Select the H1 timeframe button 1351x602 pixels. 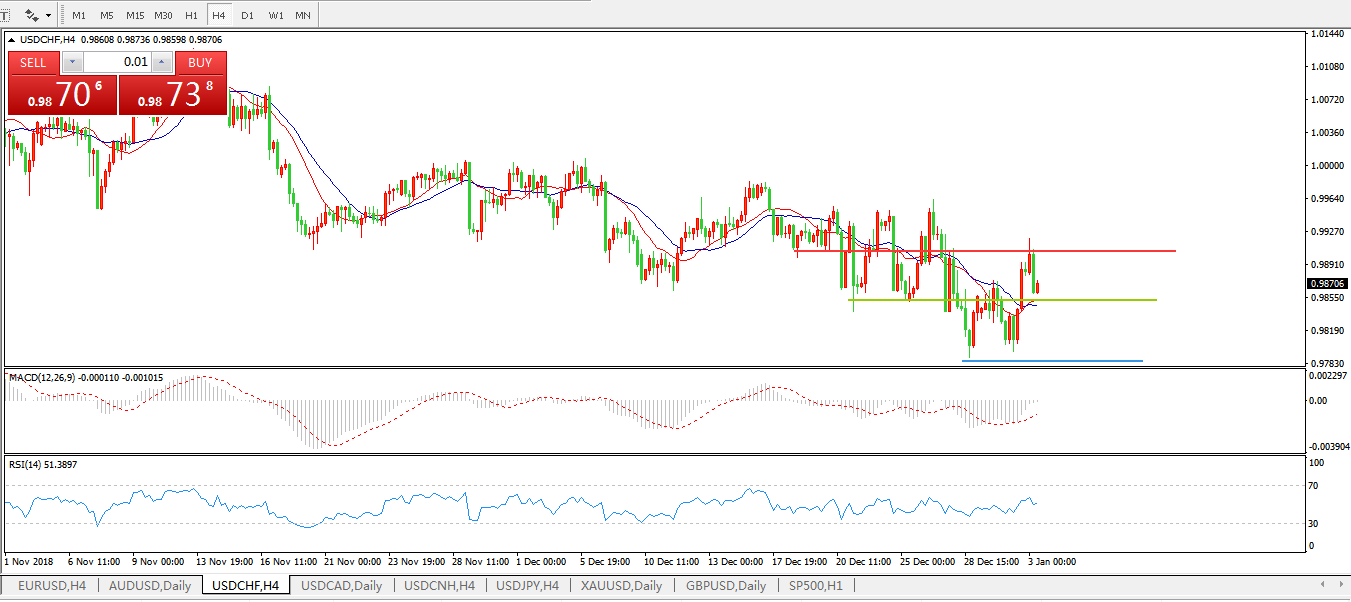(191, 16)
